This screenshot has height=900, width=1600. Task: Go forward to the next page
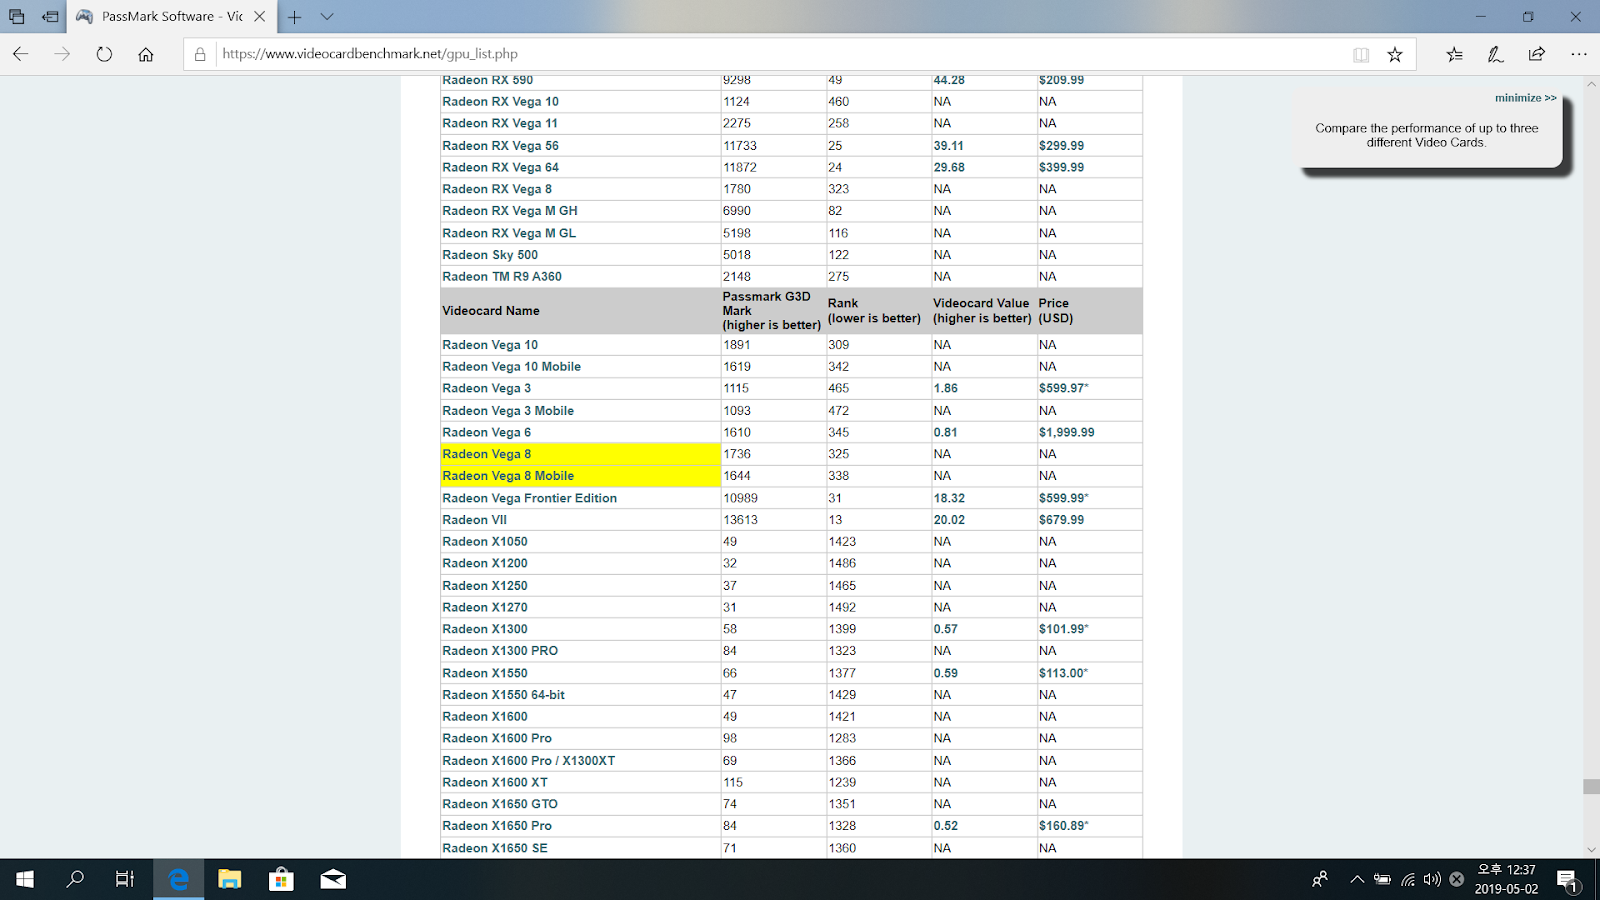point(62,54)
